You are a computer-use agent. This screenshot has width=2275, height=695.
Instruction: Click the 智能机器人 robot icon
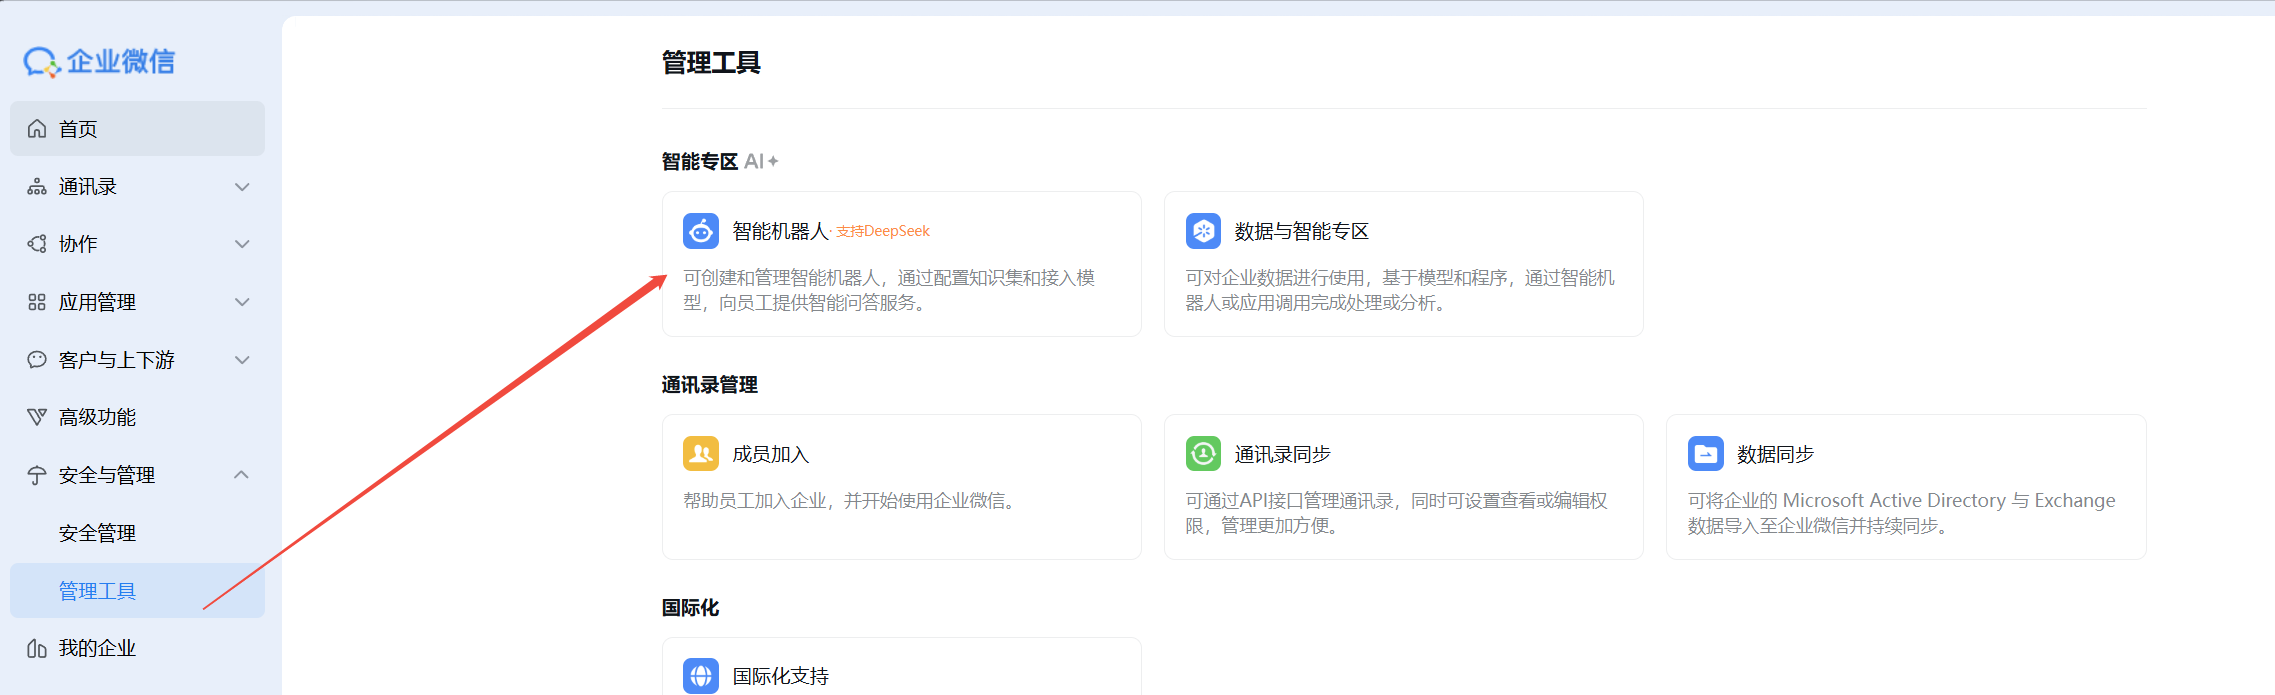click(x=700, y=231)
